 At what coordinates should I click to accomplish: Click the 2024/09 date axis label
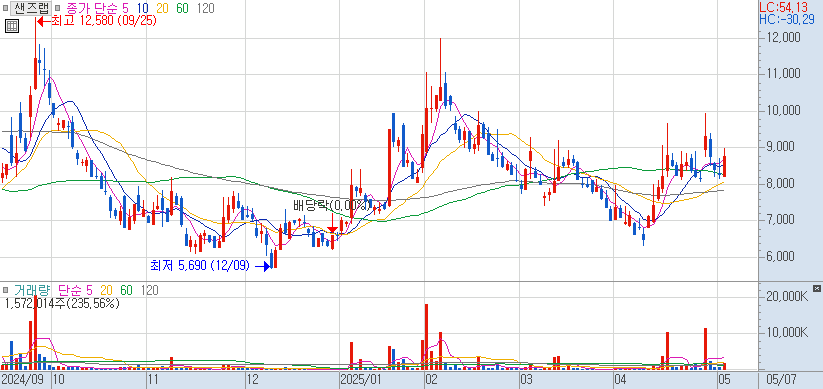24,379
